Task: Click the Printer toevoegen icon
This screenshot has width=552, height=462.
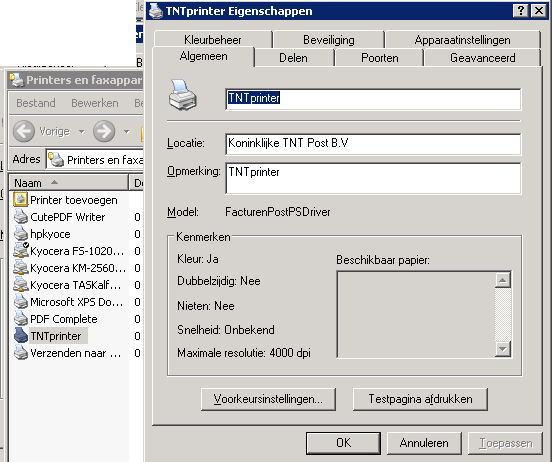Action: [20, 199]
